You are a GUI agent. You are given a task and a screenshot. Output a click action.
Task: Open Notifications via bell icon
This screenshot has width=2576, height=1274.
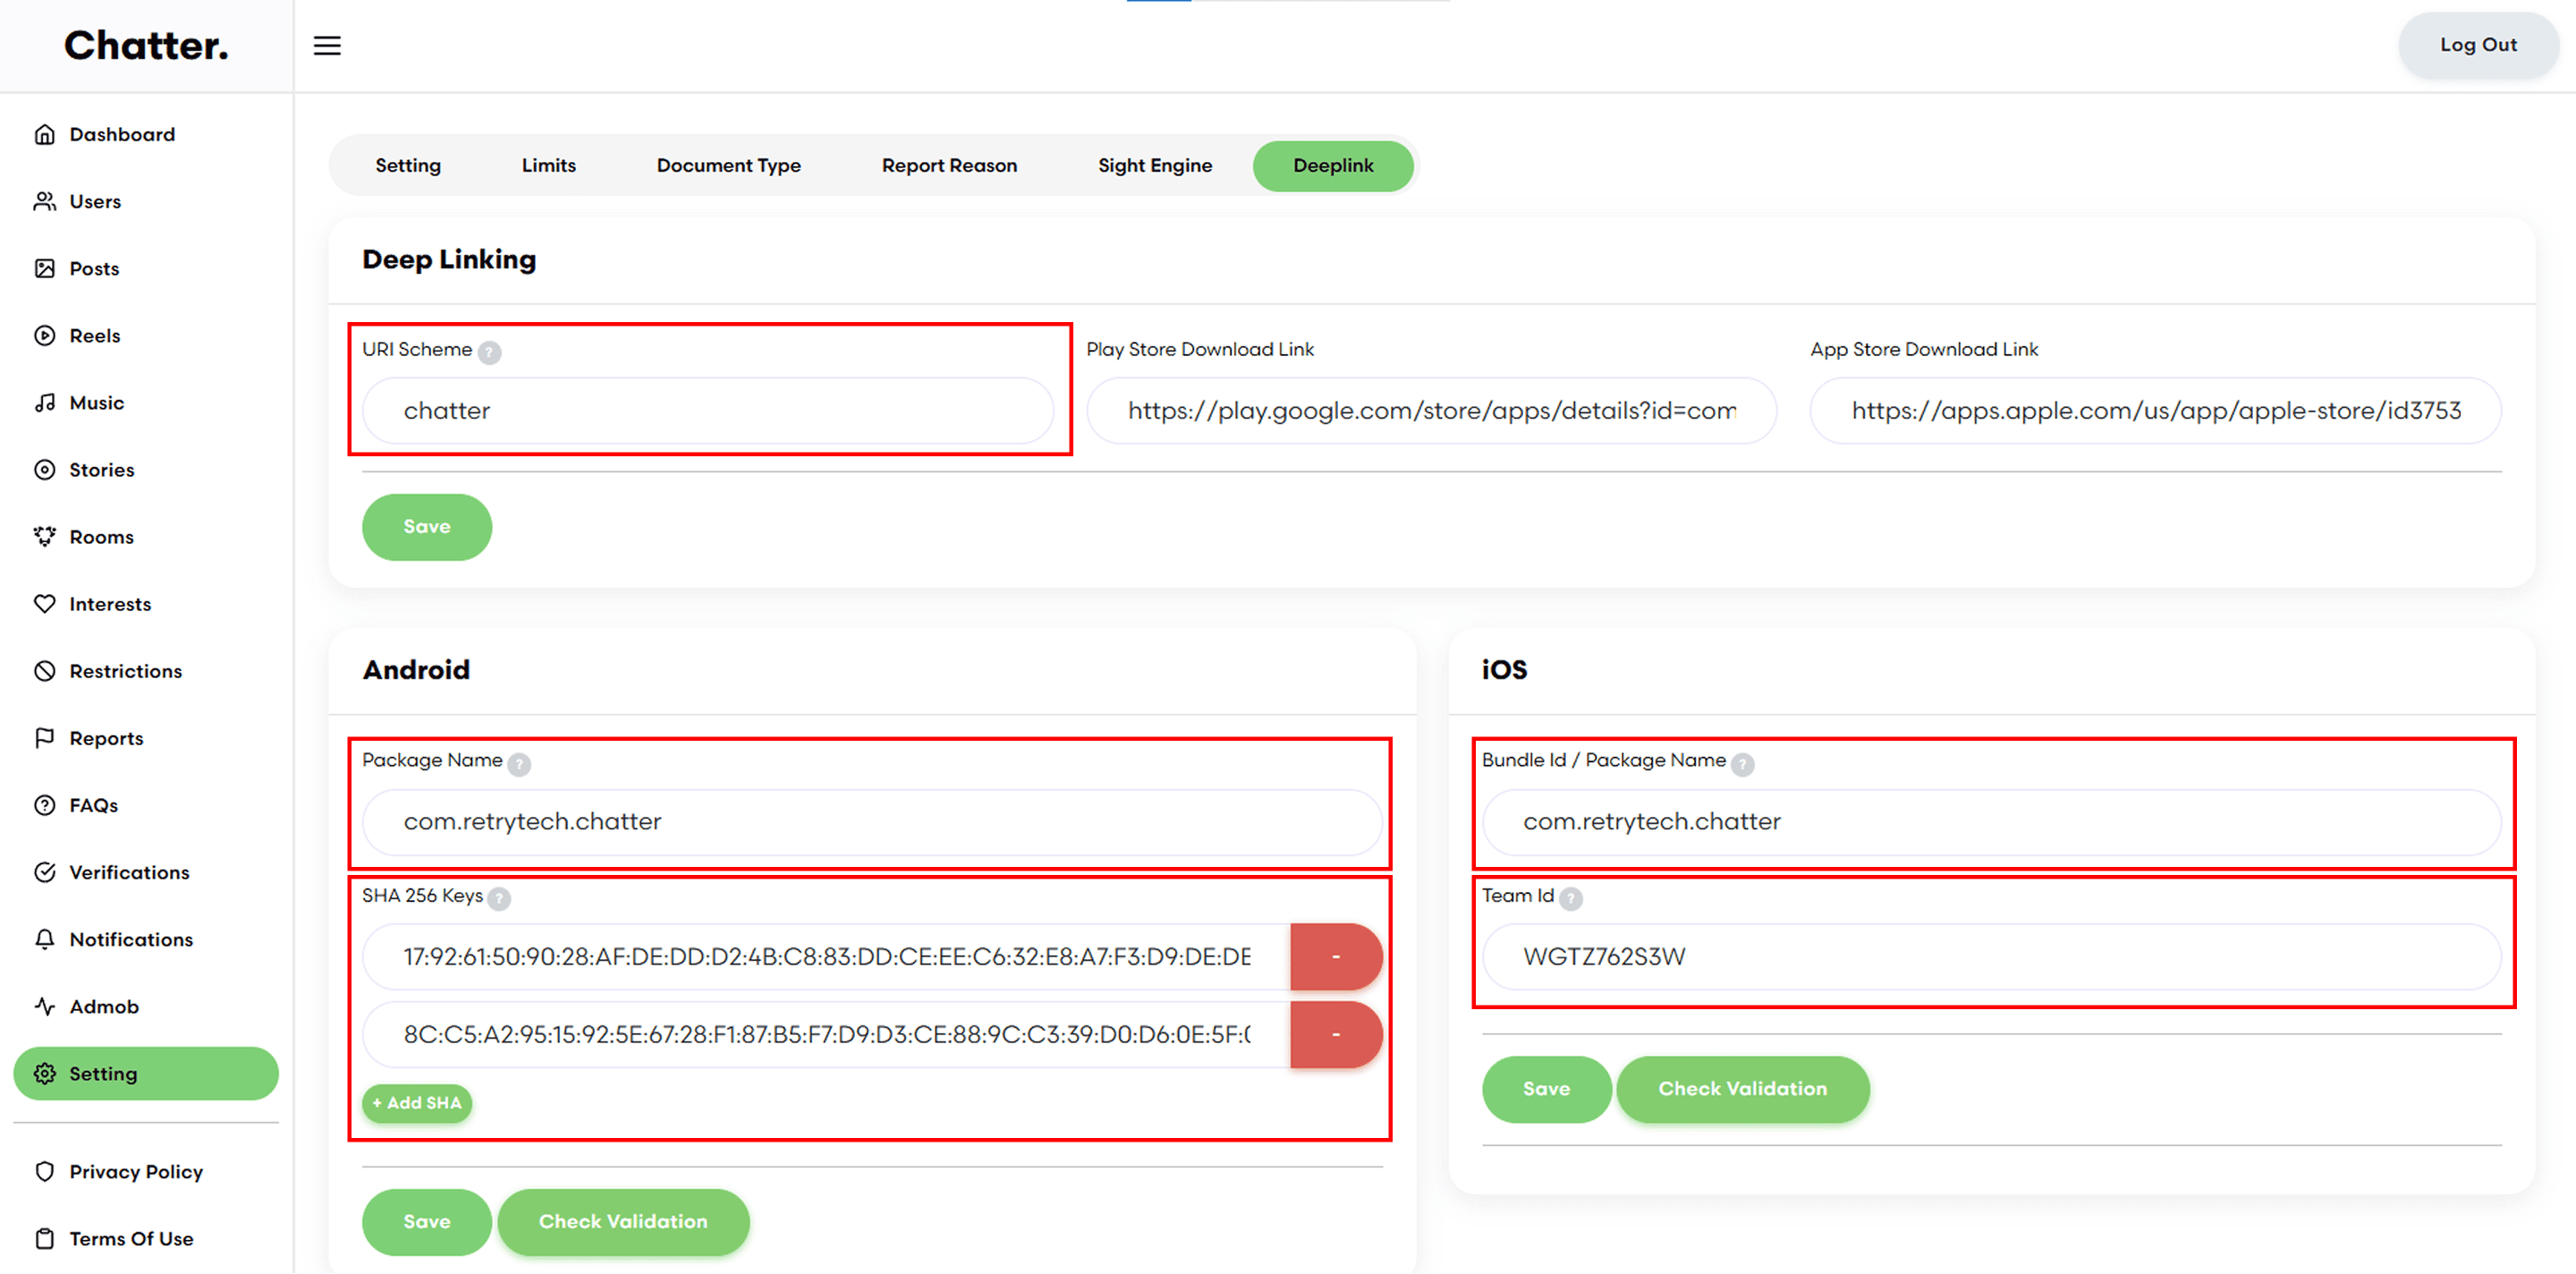(44, 939)
